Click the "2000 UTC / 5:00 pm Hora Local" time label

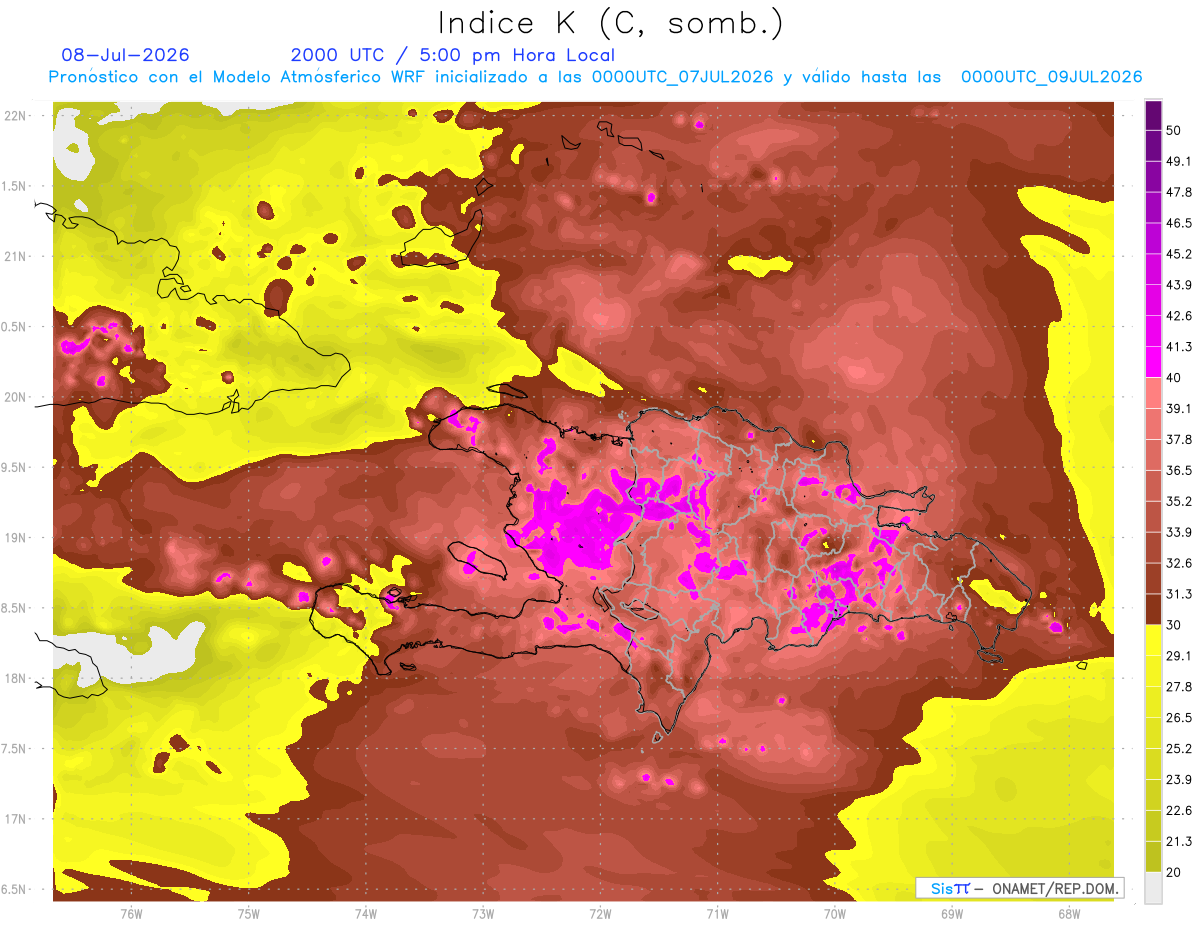(x=453, y=55)
